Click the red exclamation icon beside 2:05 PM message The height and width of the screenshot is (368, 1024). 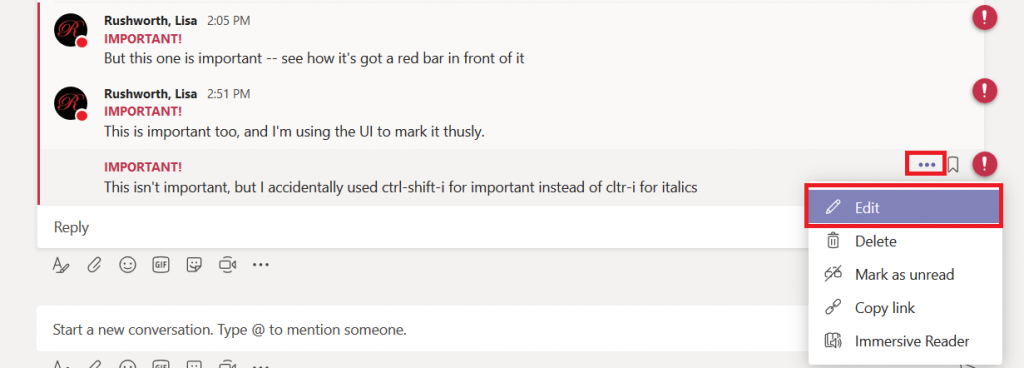[x=985, y=16]
